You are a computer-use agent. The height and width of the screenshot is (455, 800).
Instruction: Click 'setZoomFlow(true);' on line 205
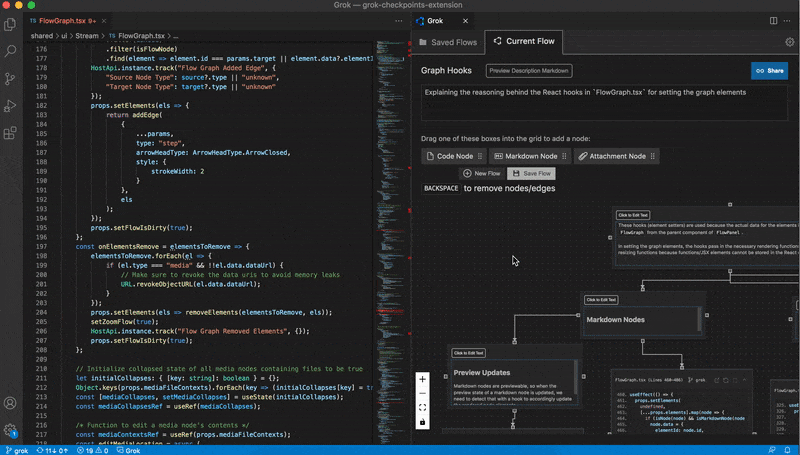(x=124, y=322)
